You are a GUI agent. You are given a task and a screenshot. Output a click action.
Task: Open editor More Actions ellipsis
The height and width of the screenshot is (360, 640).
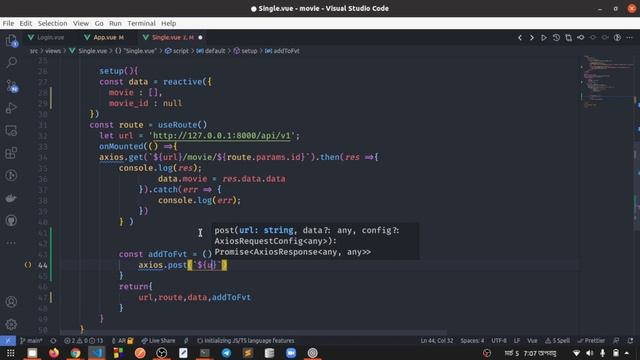pos(629,38)
